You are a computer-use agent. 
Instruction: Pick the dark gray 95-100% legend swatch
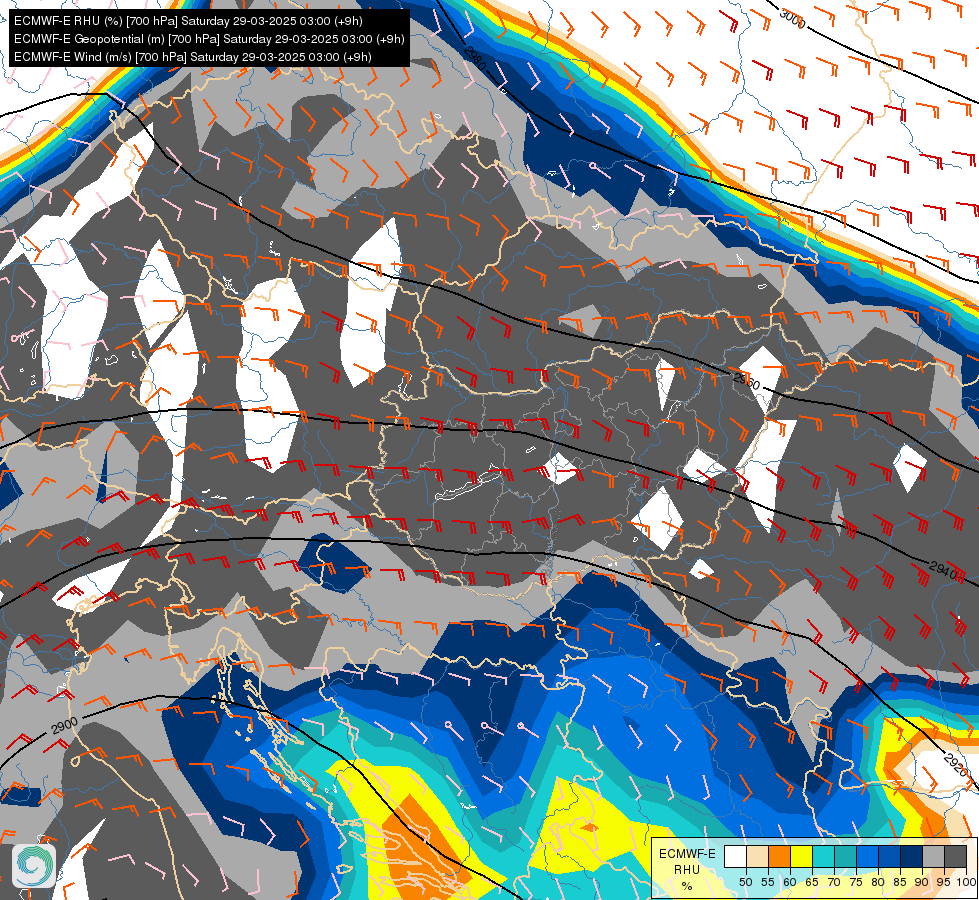coord(955,856)
